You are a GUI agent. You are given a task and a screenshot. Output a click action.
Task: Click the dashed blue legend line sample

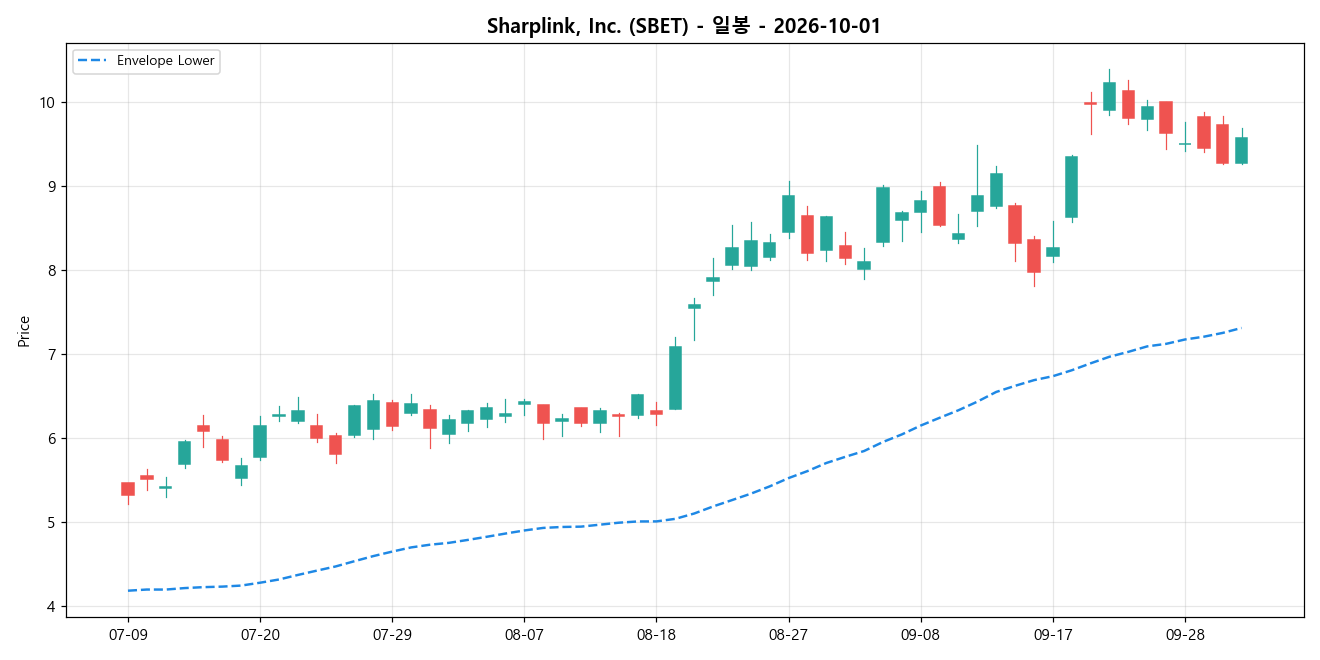pyautogui.click(x=93, y=61)
